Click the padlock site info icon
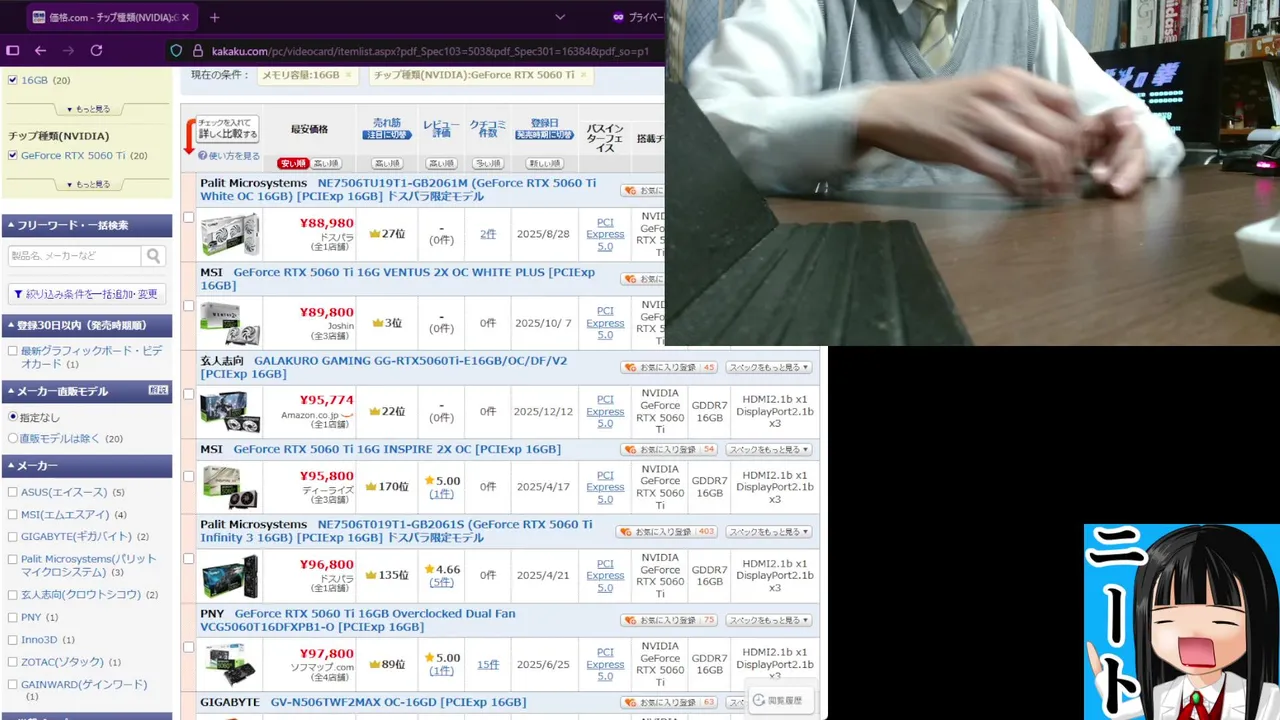This screenshot has width=1280, height=720. 198,51
